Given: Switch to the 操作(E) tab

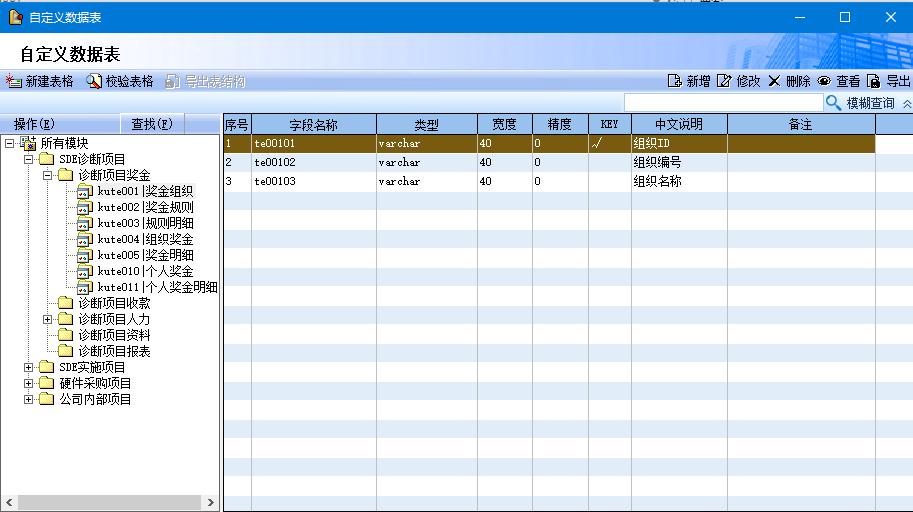Looking at the screenshot, I should (34, 124).
